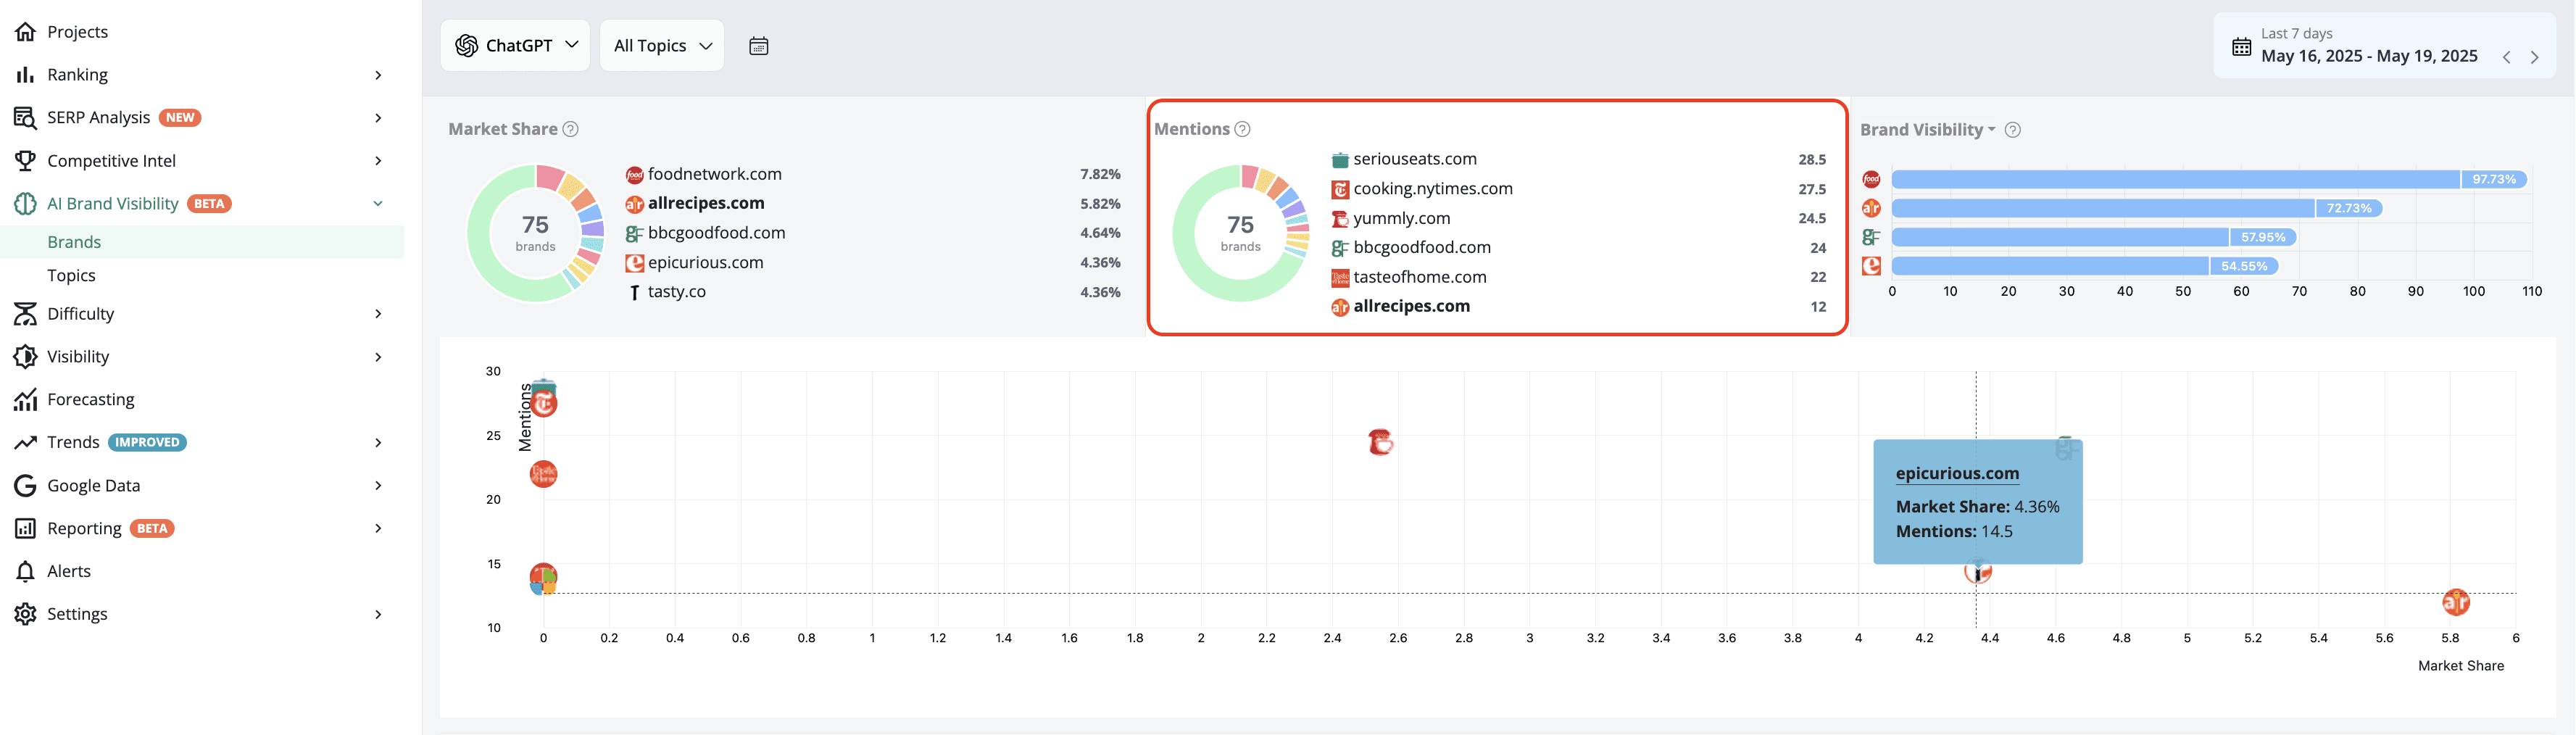Expand the Difficulty menu chevron
2576x735 pixels.
(x=378, y=314)
